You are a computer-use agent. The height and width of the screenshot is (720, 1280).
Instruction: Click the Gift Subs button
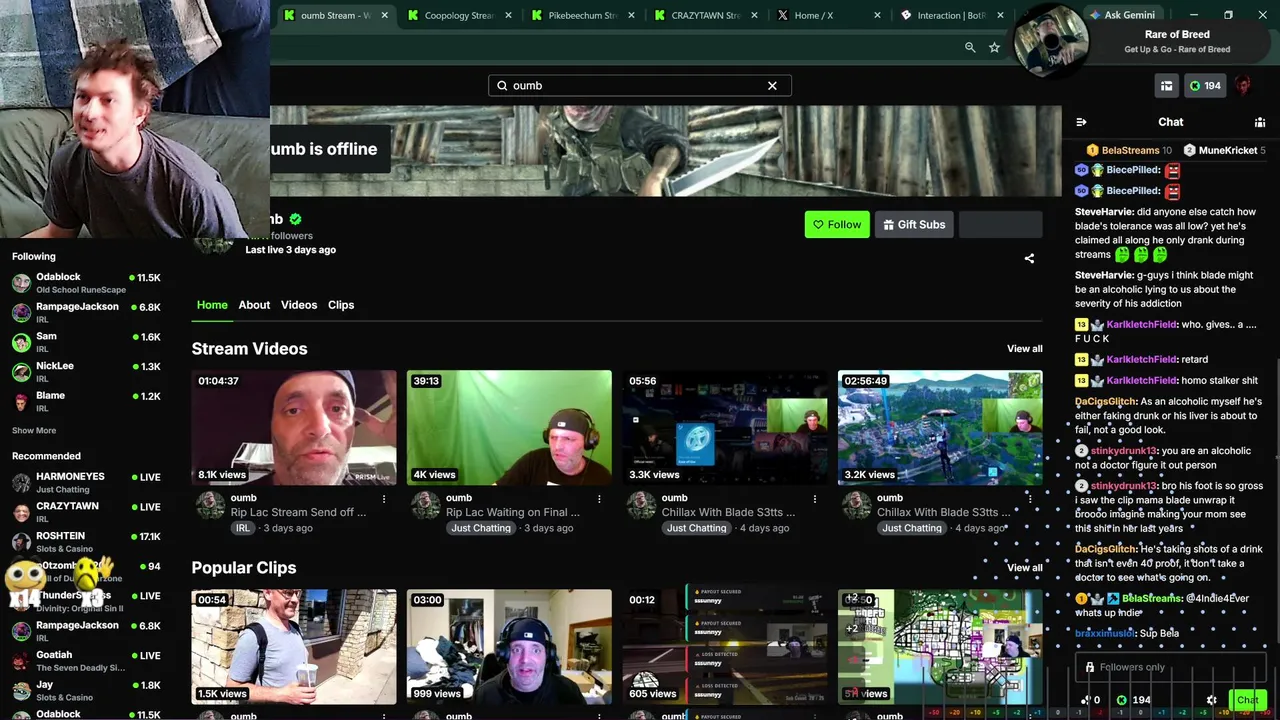[913, 225]
